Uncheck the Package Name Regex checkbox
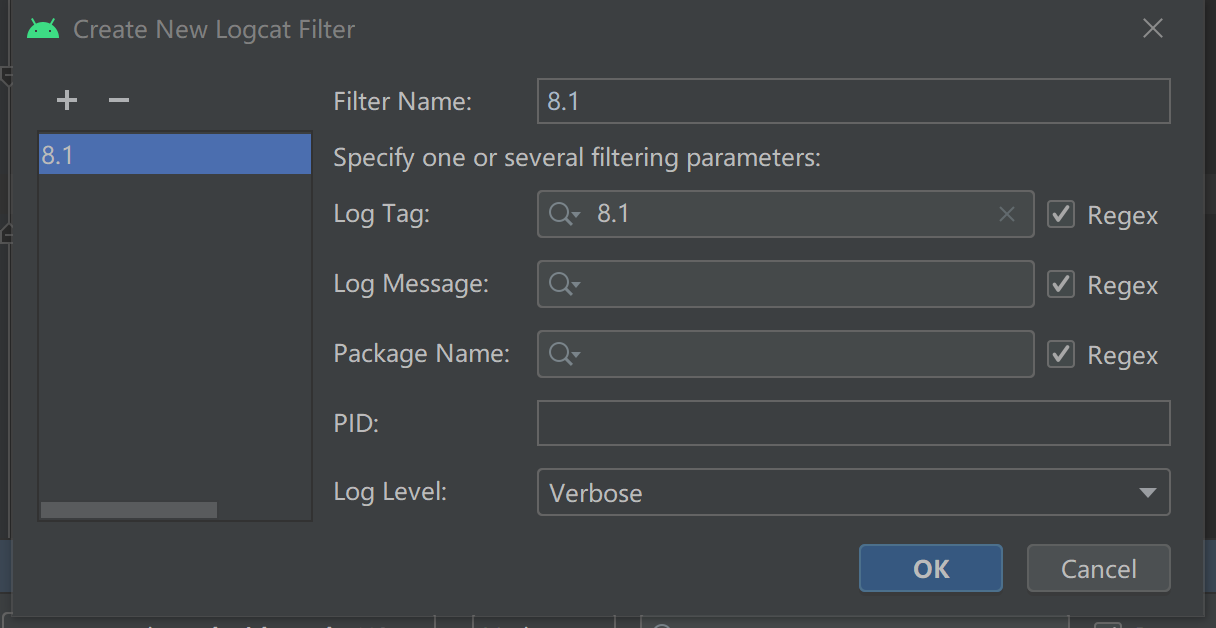The image size is (1216, 628). (x=1061, y=354)
